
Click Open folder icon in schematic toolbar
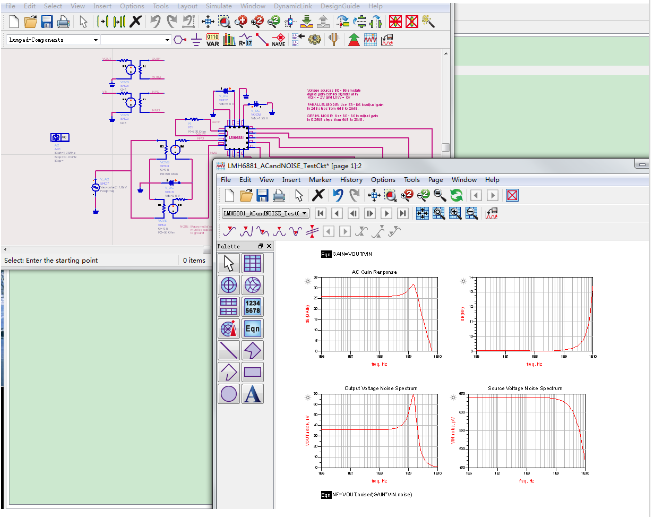coord(30,21)
